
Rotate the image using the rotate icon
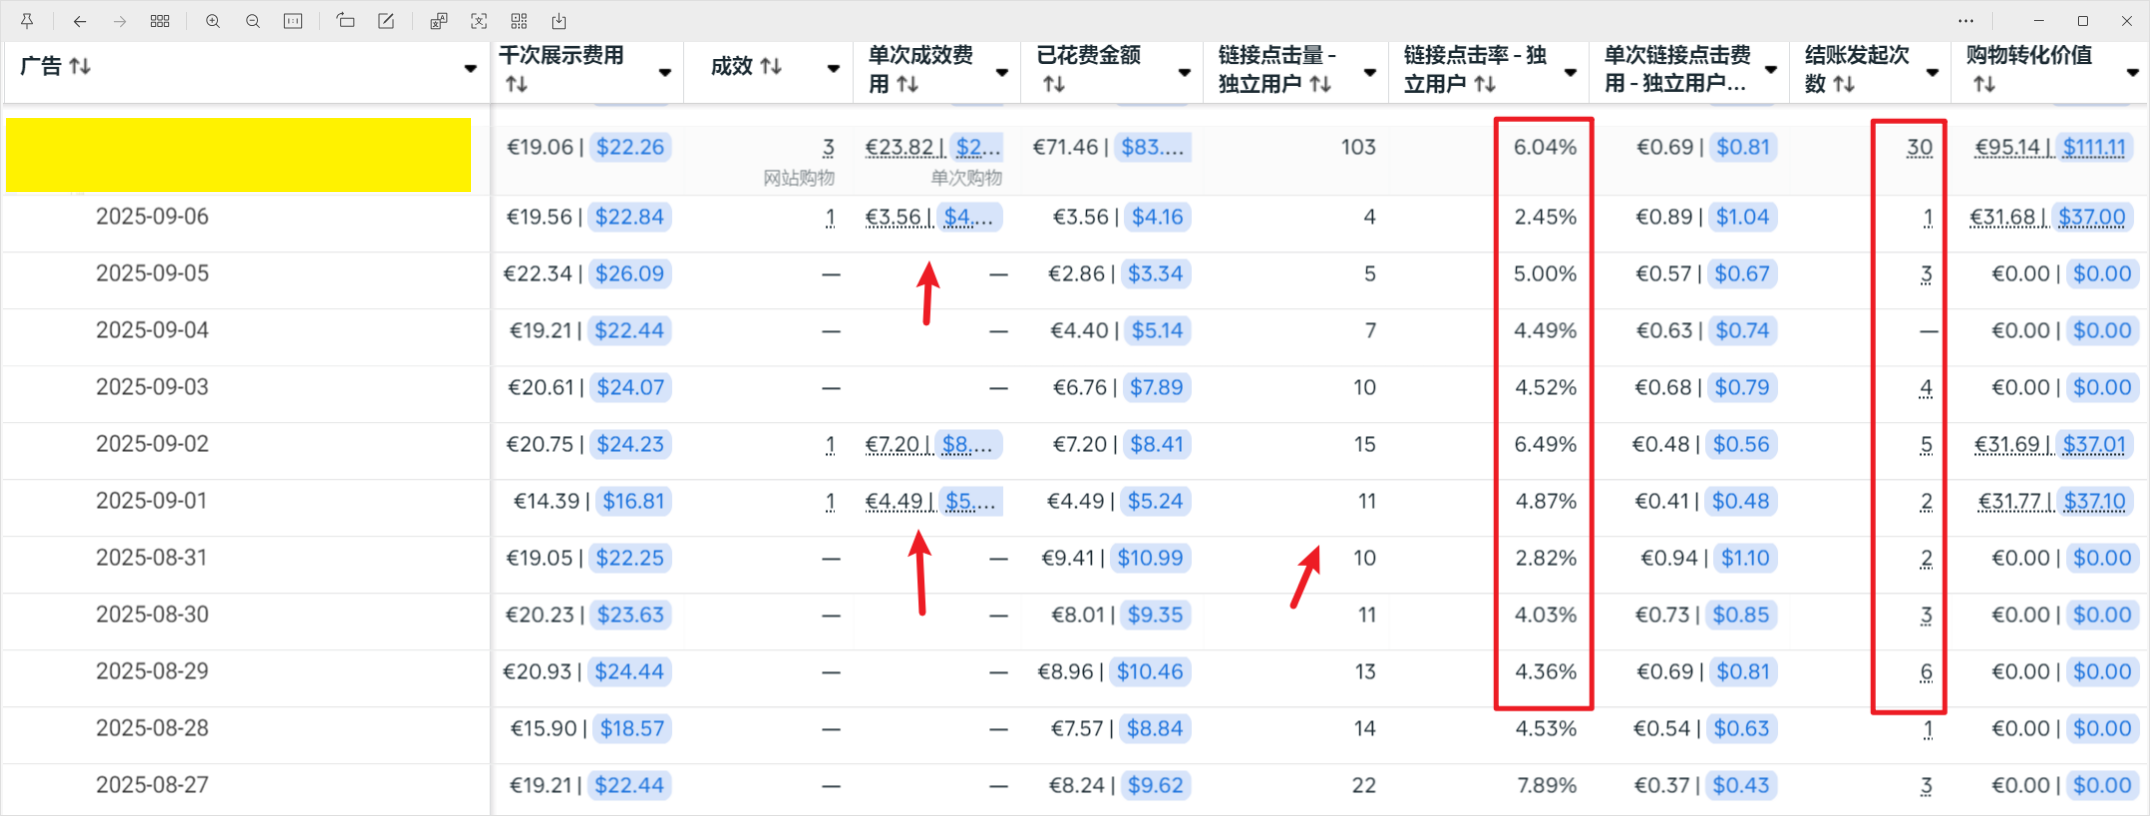point(346,21)
